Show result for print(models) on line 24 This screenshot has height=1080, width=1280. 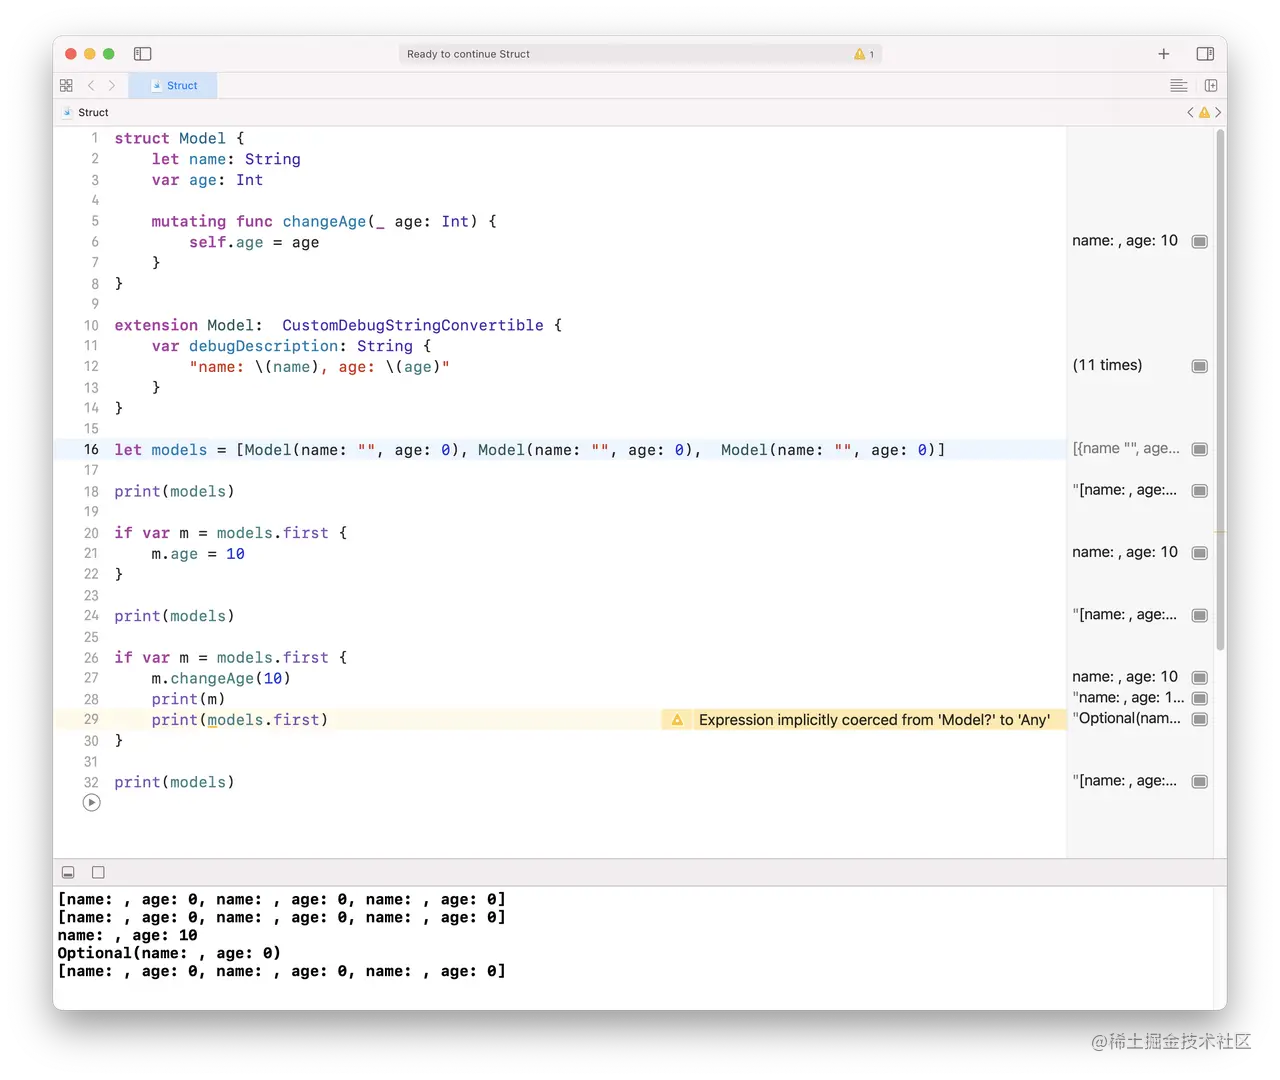point(1200,616)
